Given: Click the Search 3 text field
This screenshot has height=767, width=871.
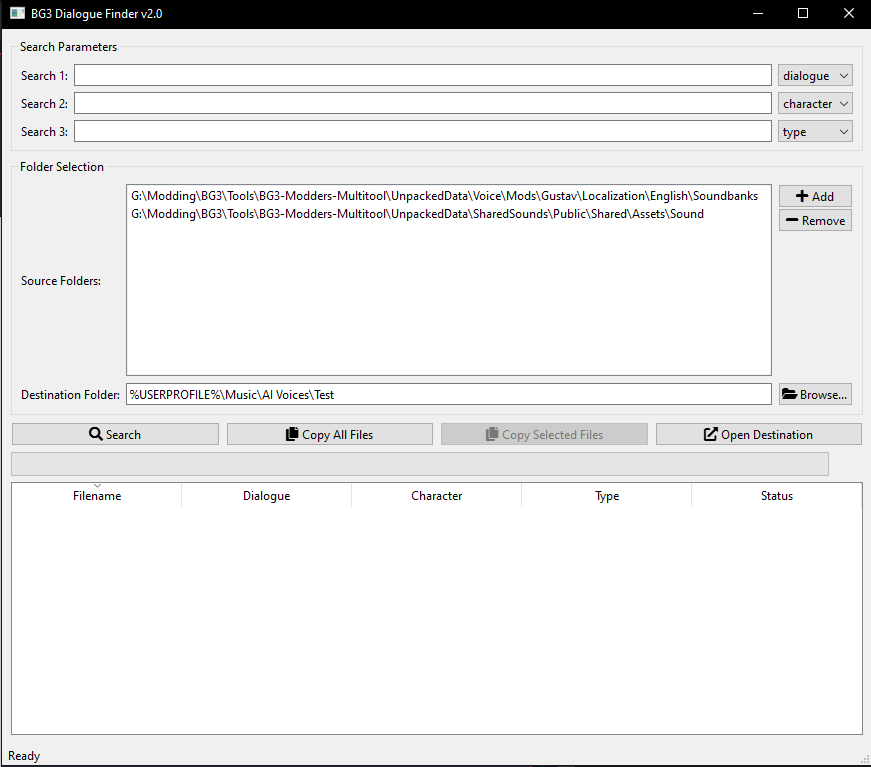Looking at the screenshot, I should click(x=423, y=131).
